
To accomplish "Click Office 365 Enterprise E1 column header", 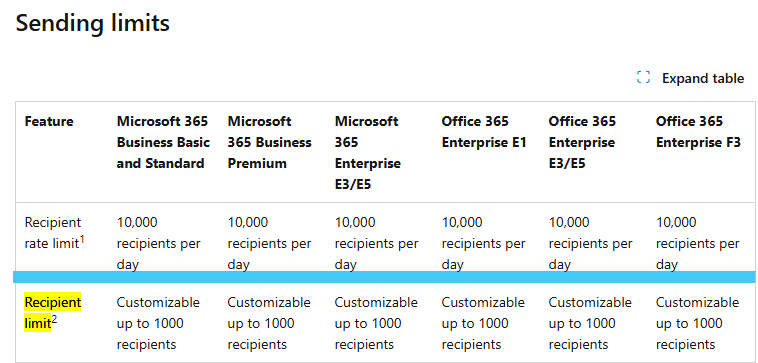I will (484, 132).
